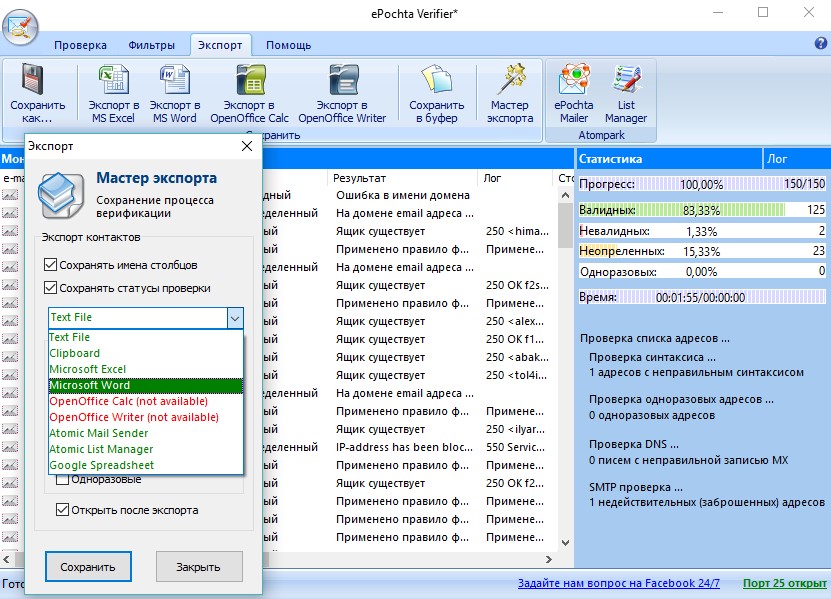Open List Manager
831x599 pixels.
626,94
